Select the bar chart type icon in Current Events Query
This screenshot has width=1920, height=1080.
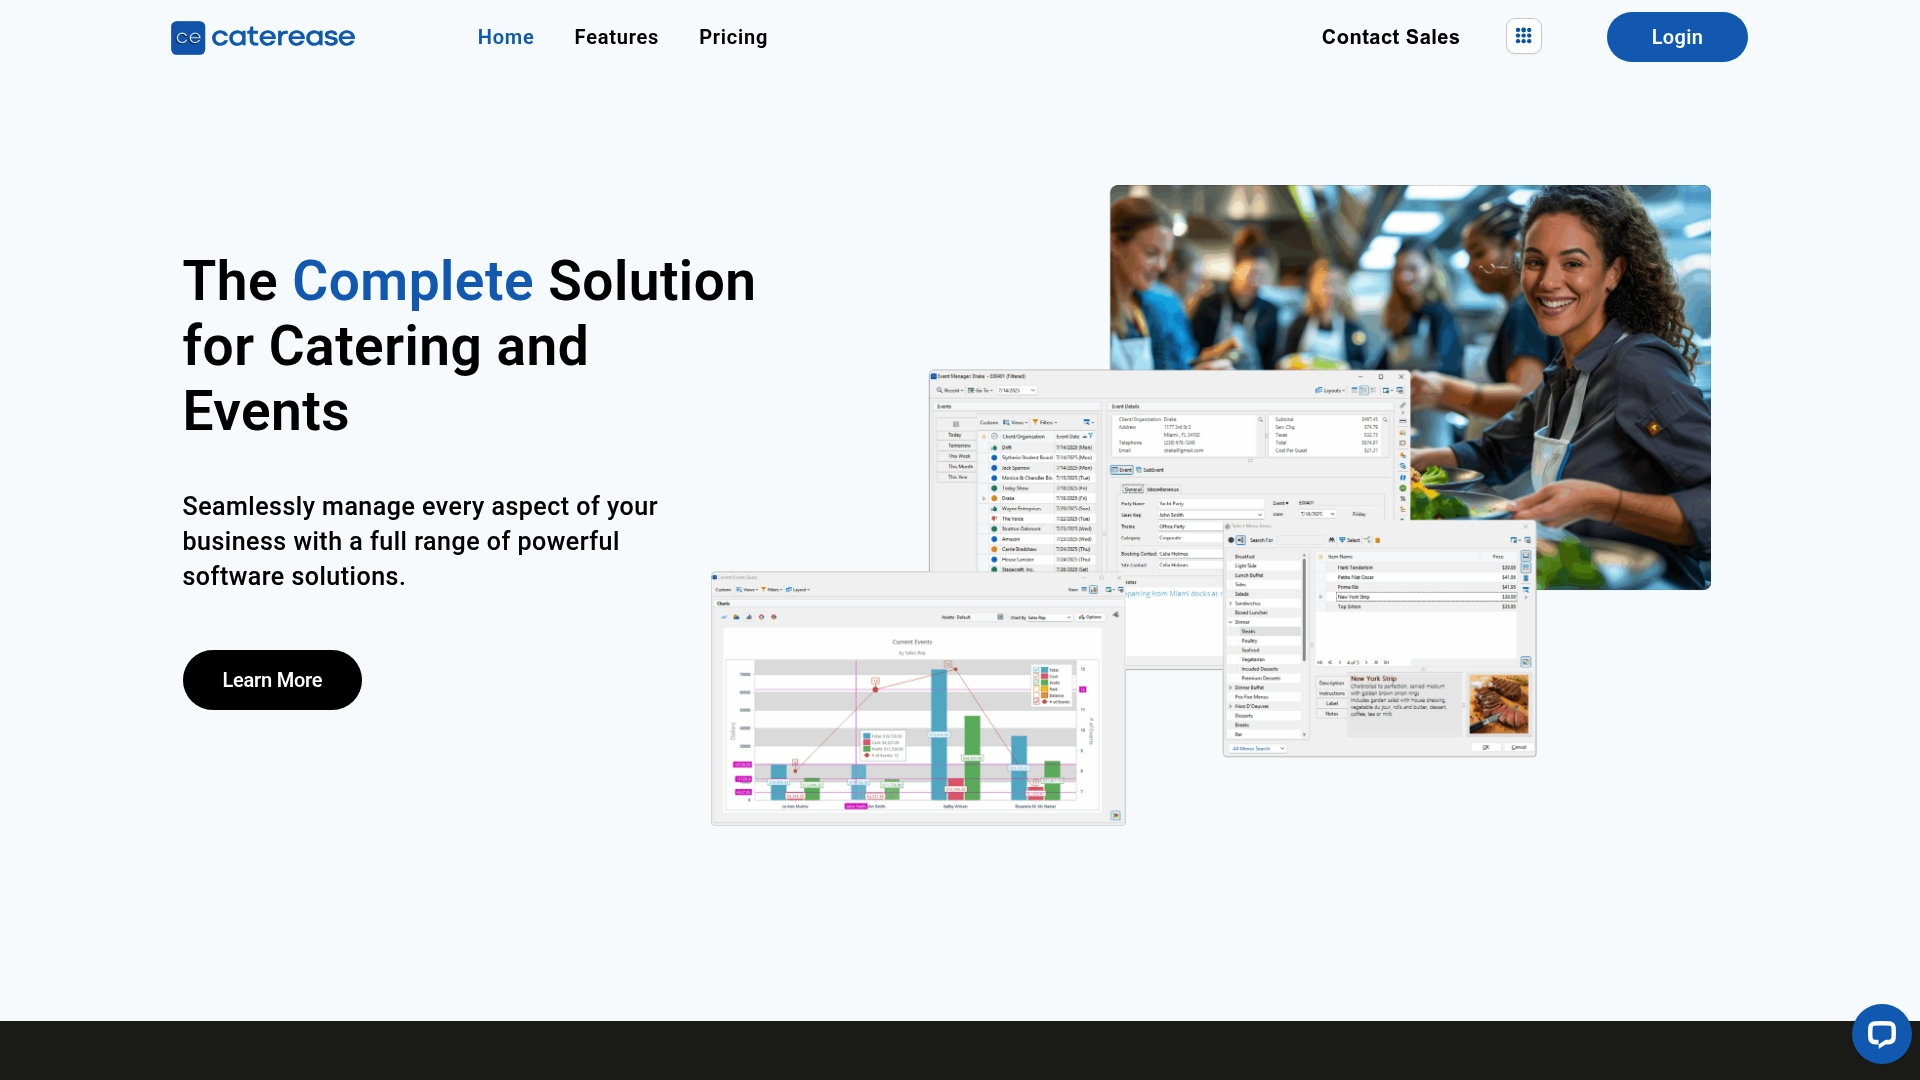[x=749, y=617]
